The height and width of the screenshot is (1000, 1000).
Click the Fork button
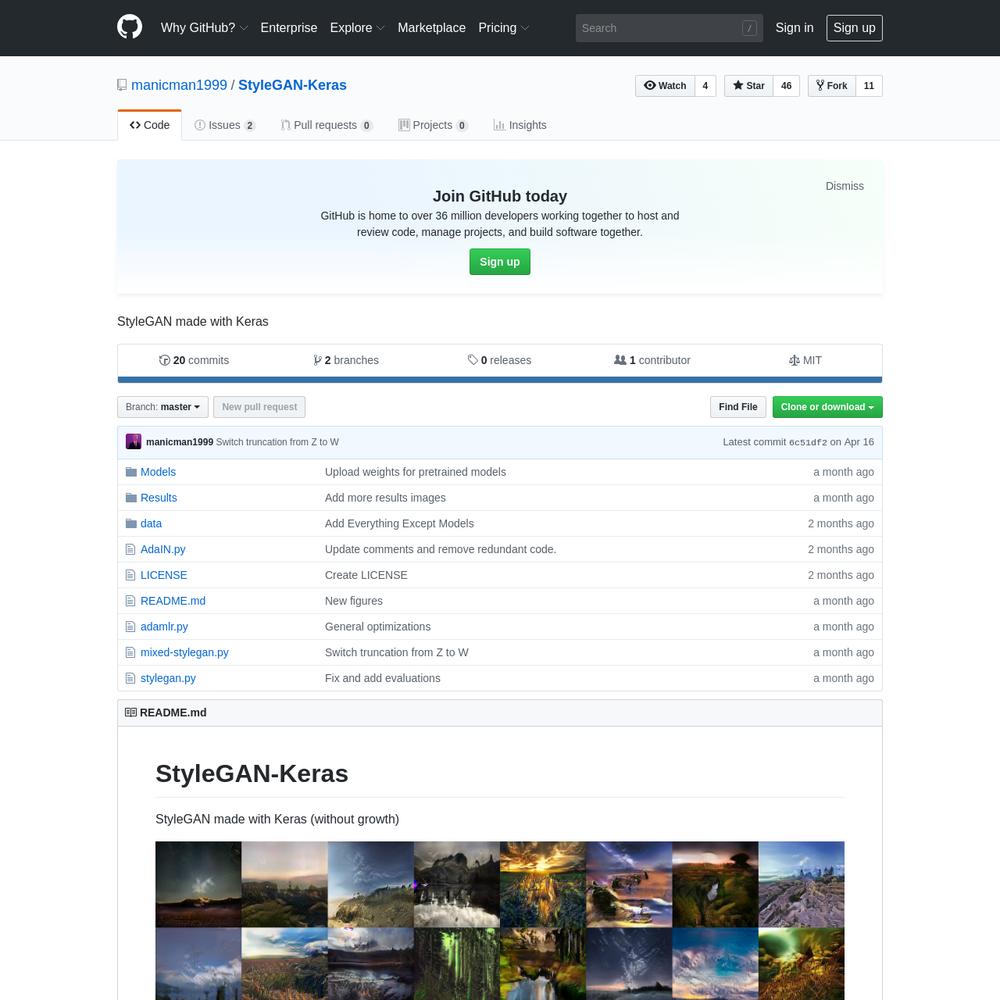coord(832,85)
